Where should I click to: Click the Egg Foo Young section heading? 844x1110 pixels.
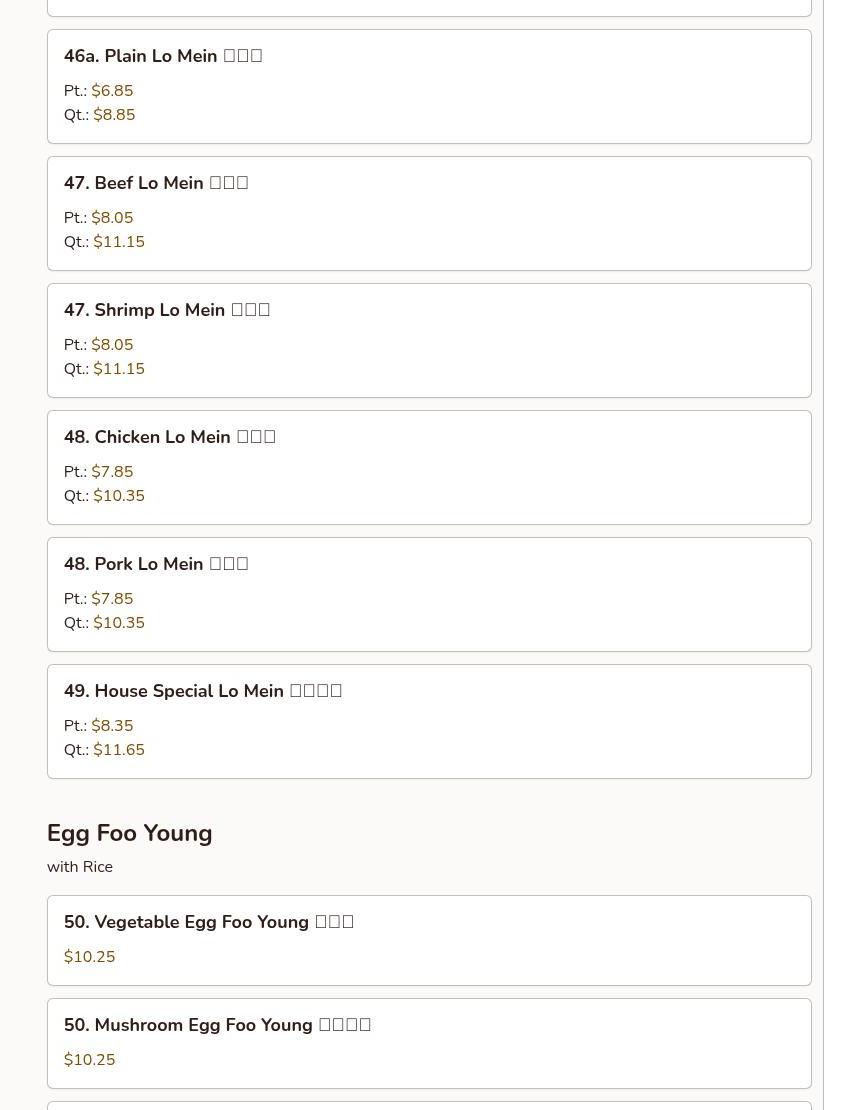pyautogui.click(x=130, y=833)
